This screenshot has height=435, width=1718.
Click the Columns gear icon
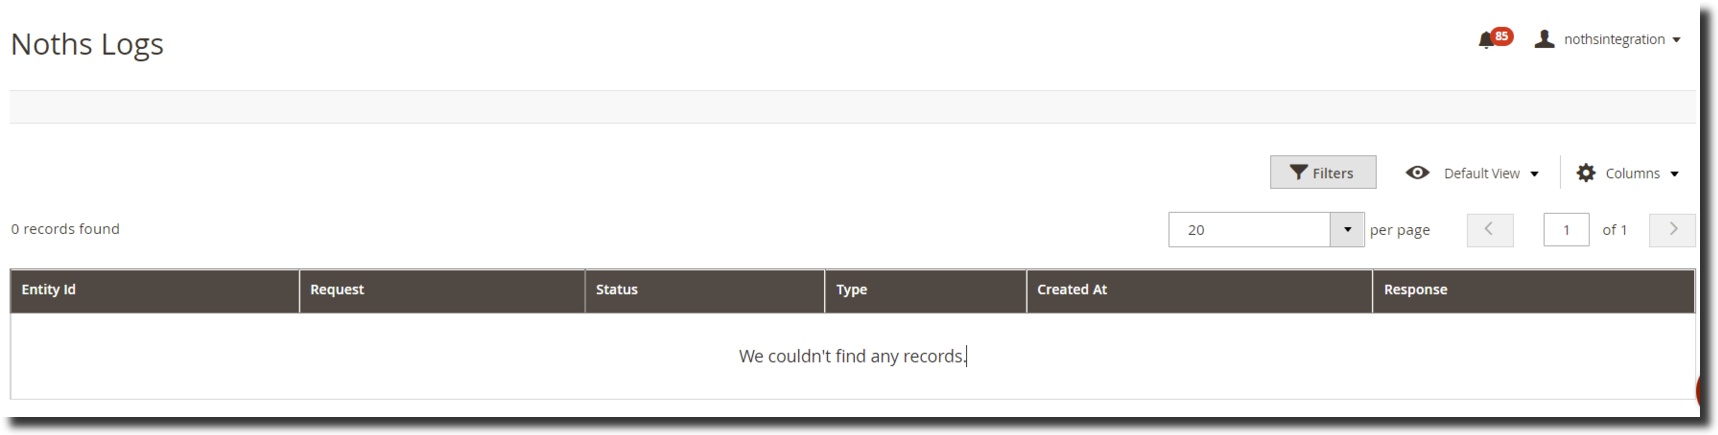[x=1586, y=173]
